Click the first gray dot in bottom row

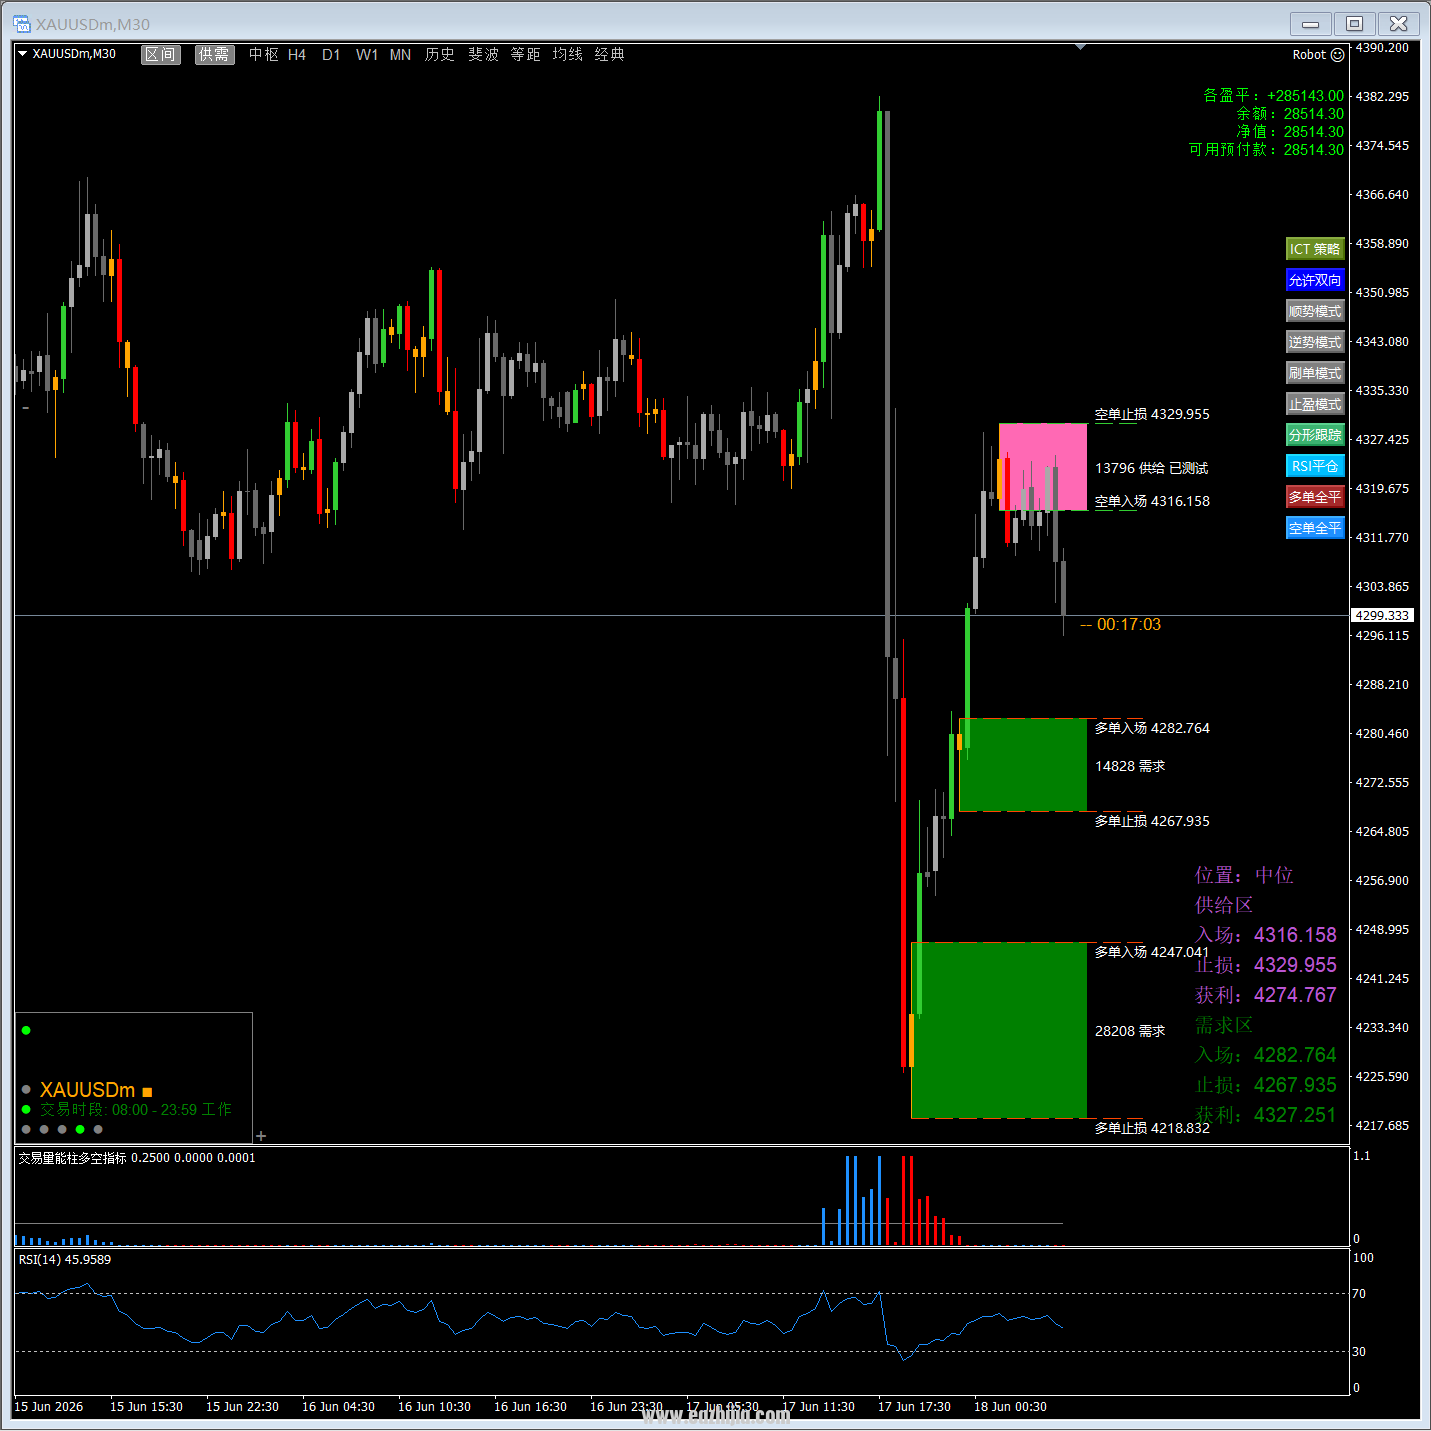[26, 1129]
